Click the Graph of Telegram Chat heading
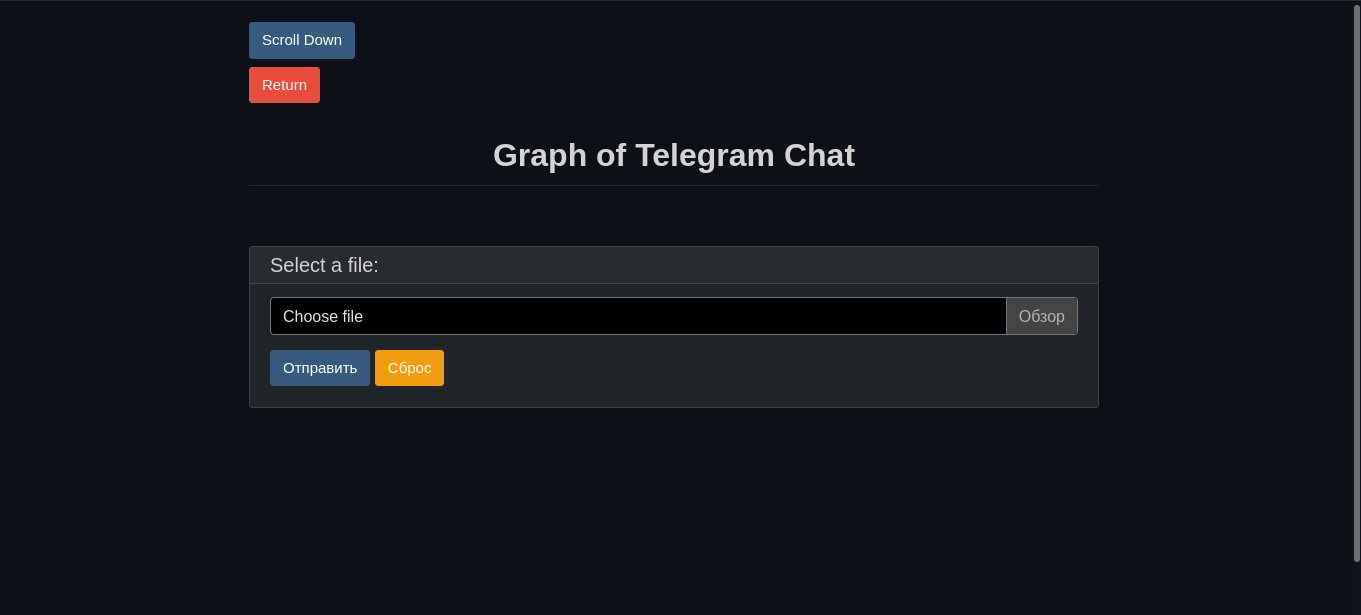The height and width of the screenshot is (615, 1361). tap(673, 156)
